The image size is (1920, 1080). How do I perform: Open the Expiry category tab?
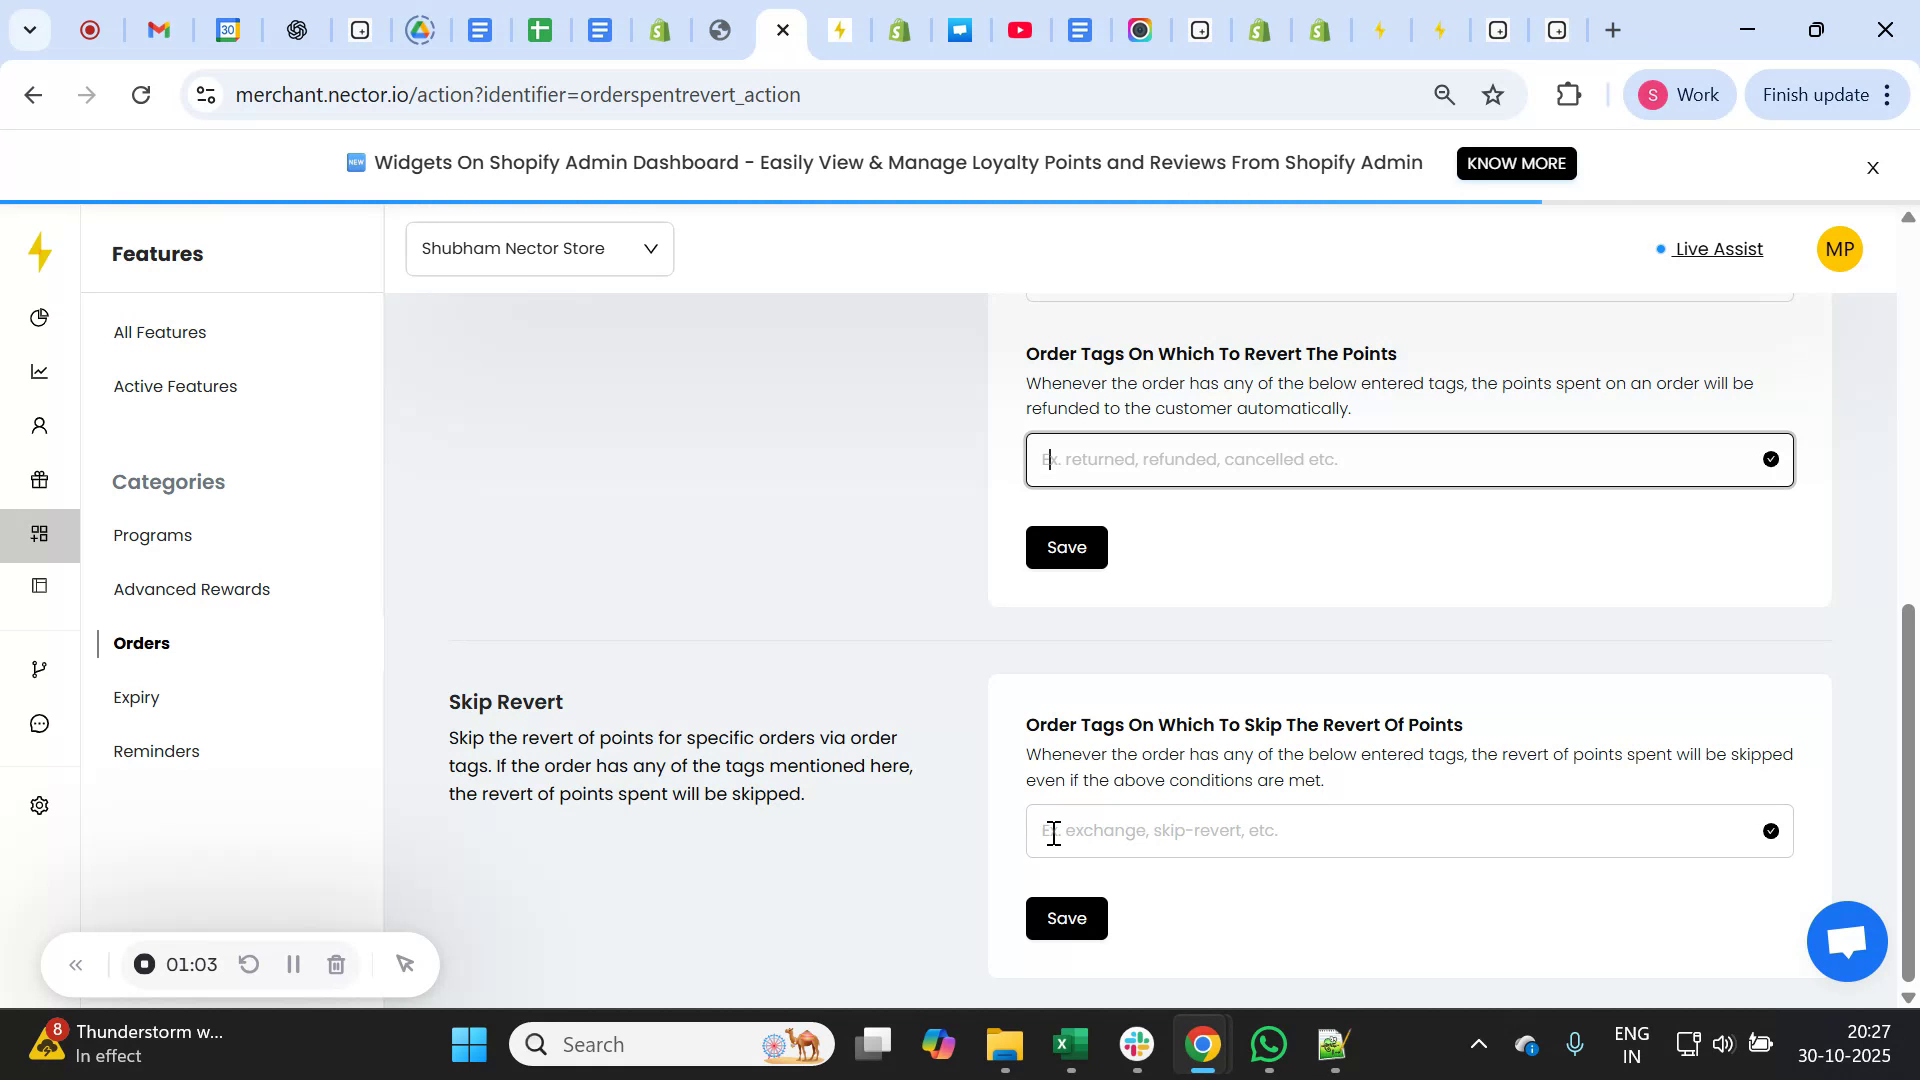(x=136, y=697)
